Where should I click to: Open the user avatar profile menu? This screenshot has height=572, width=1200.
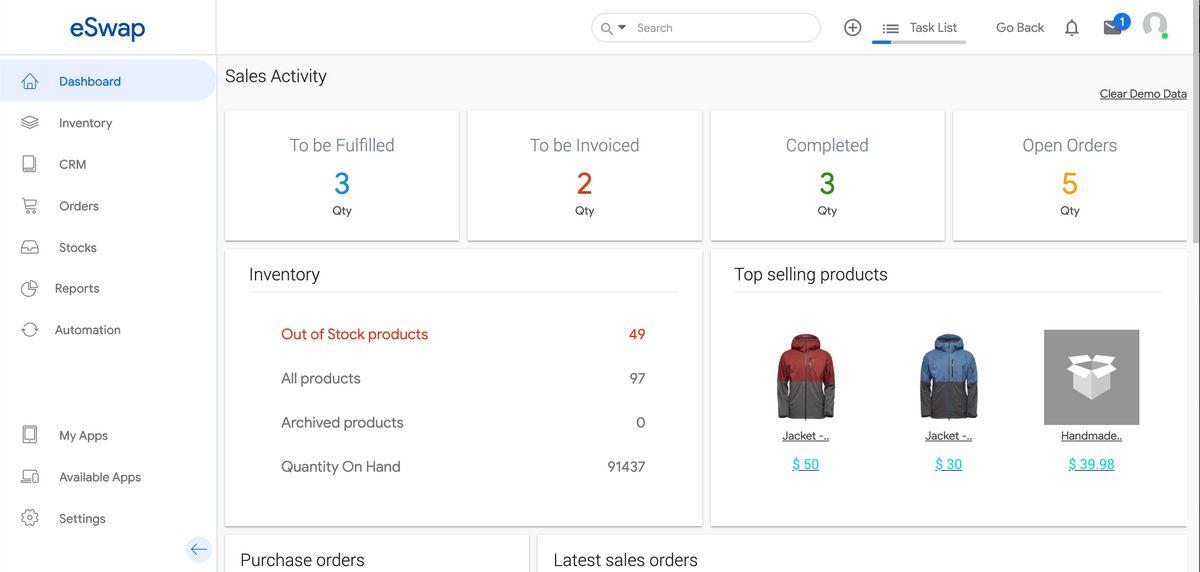(1155, 26)
